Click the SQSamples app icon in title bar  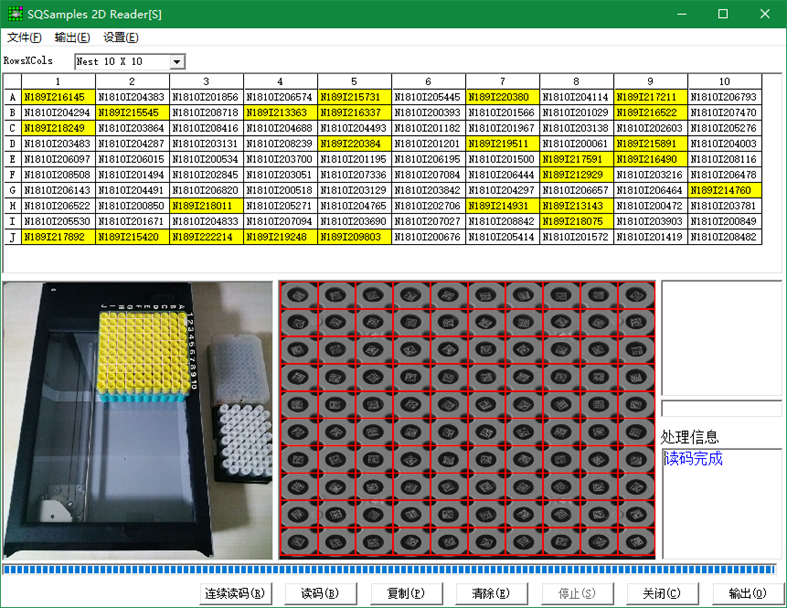pos(14,13)
